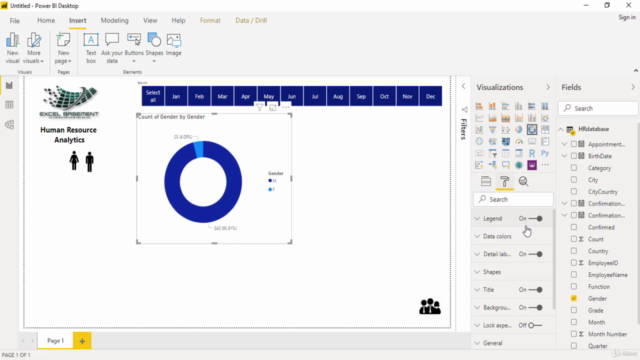Add a new page with plus button

[x=82, y=341]
